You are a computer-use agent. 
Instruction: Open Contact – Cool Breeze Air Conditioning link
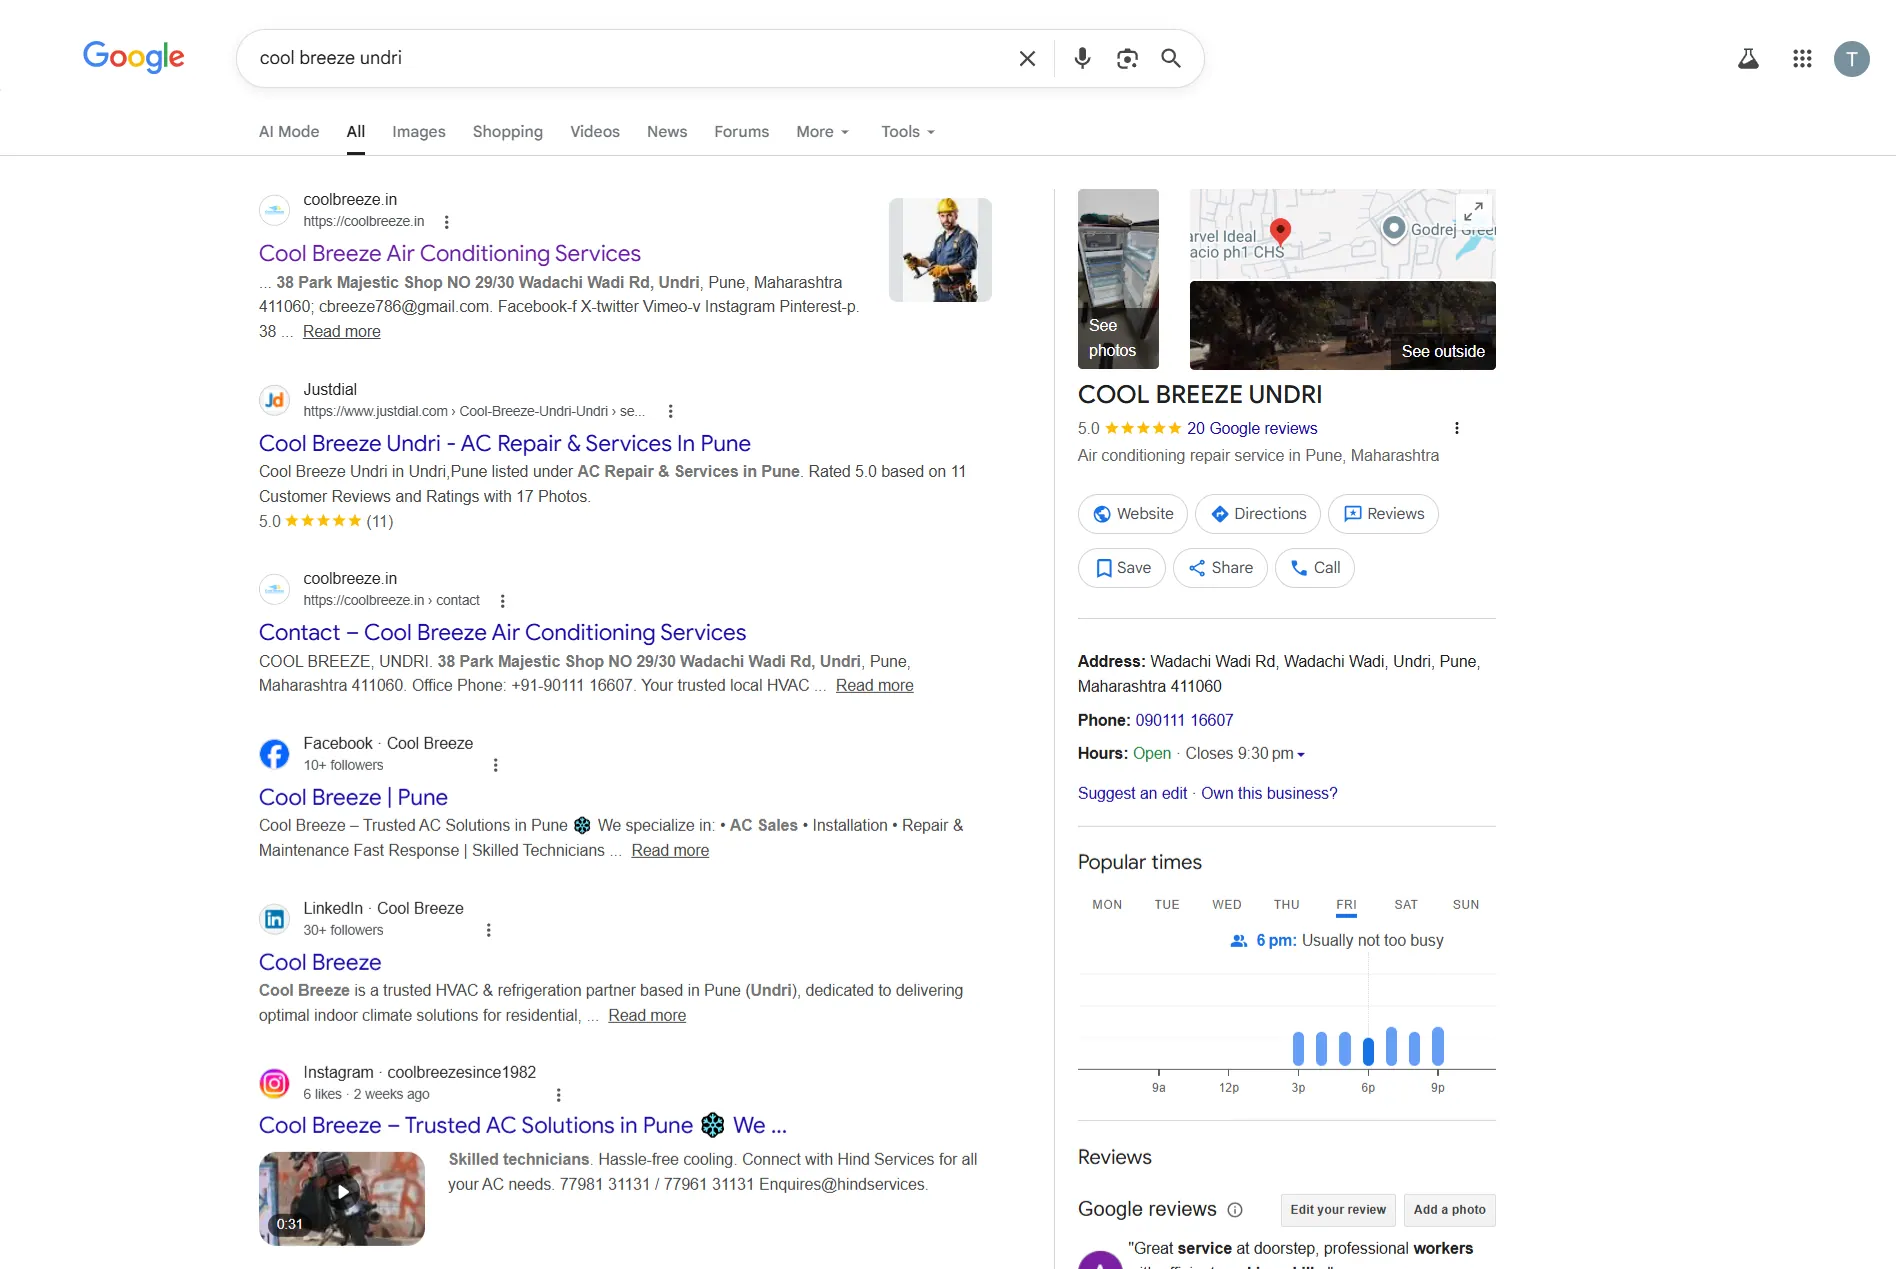click(503, 632)
